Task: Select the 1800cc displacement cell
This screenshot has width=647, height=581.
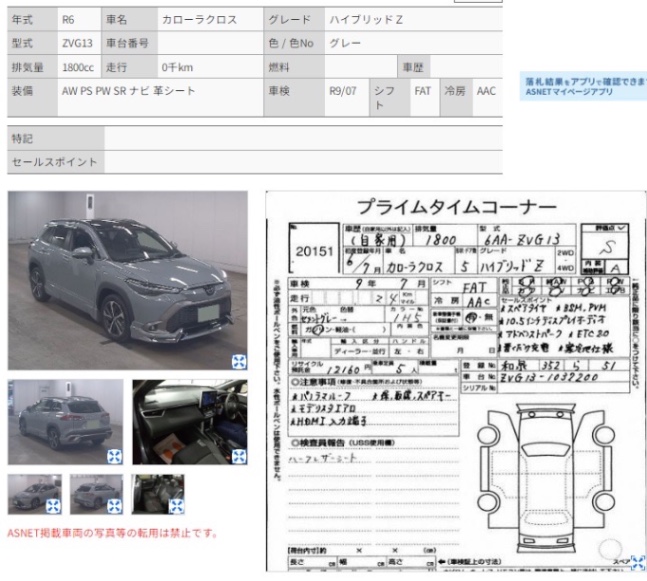Action: click(x=79, y=67)
